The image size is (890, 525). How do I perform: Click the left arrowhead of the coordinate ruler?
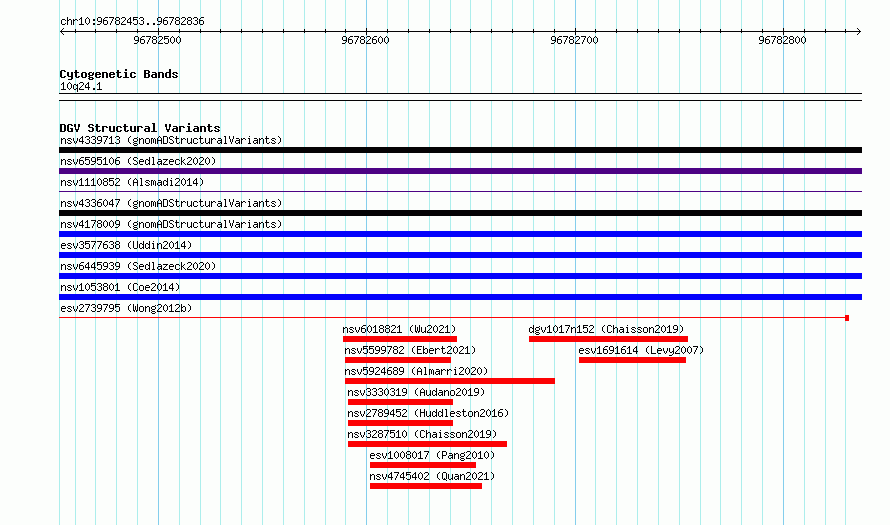[x=62, y=31]
